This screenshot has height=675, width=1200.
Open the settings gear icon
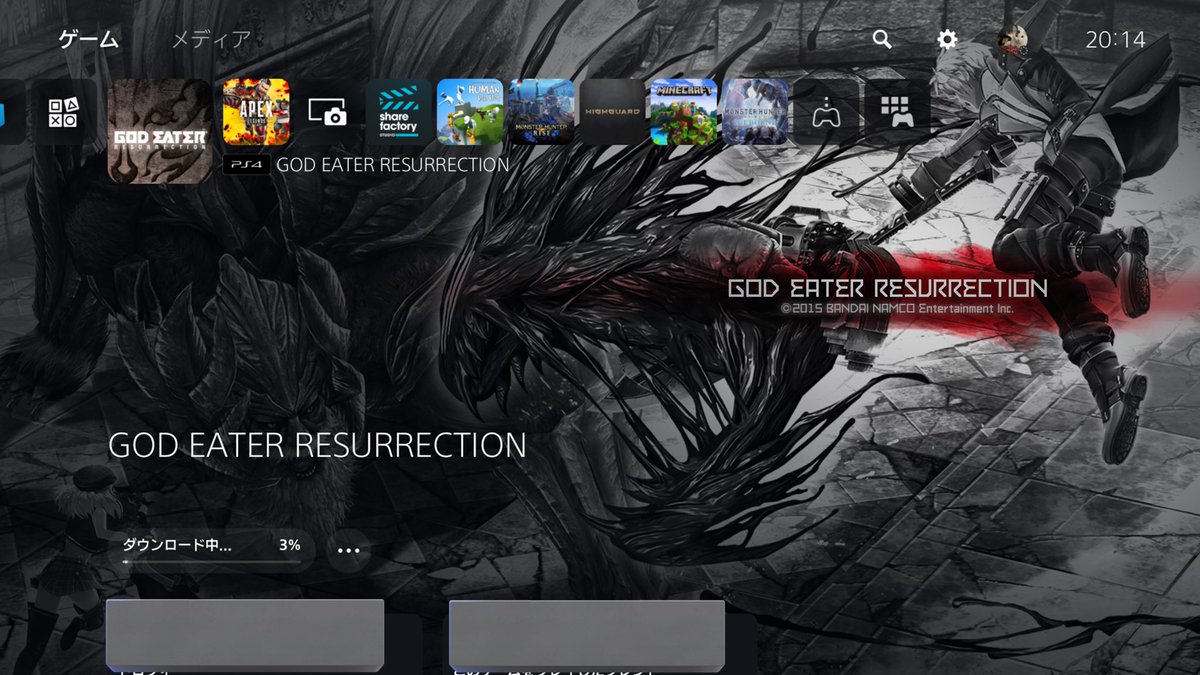tap(947, 40)
